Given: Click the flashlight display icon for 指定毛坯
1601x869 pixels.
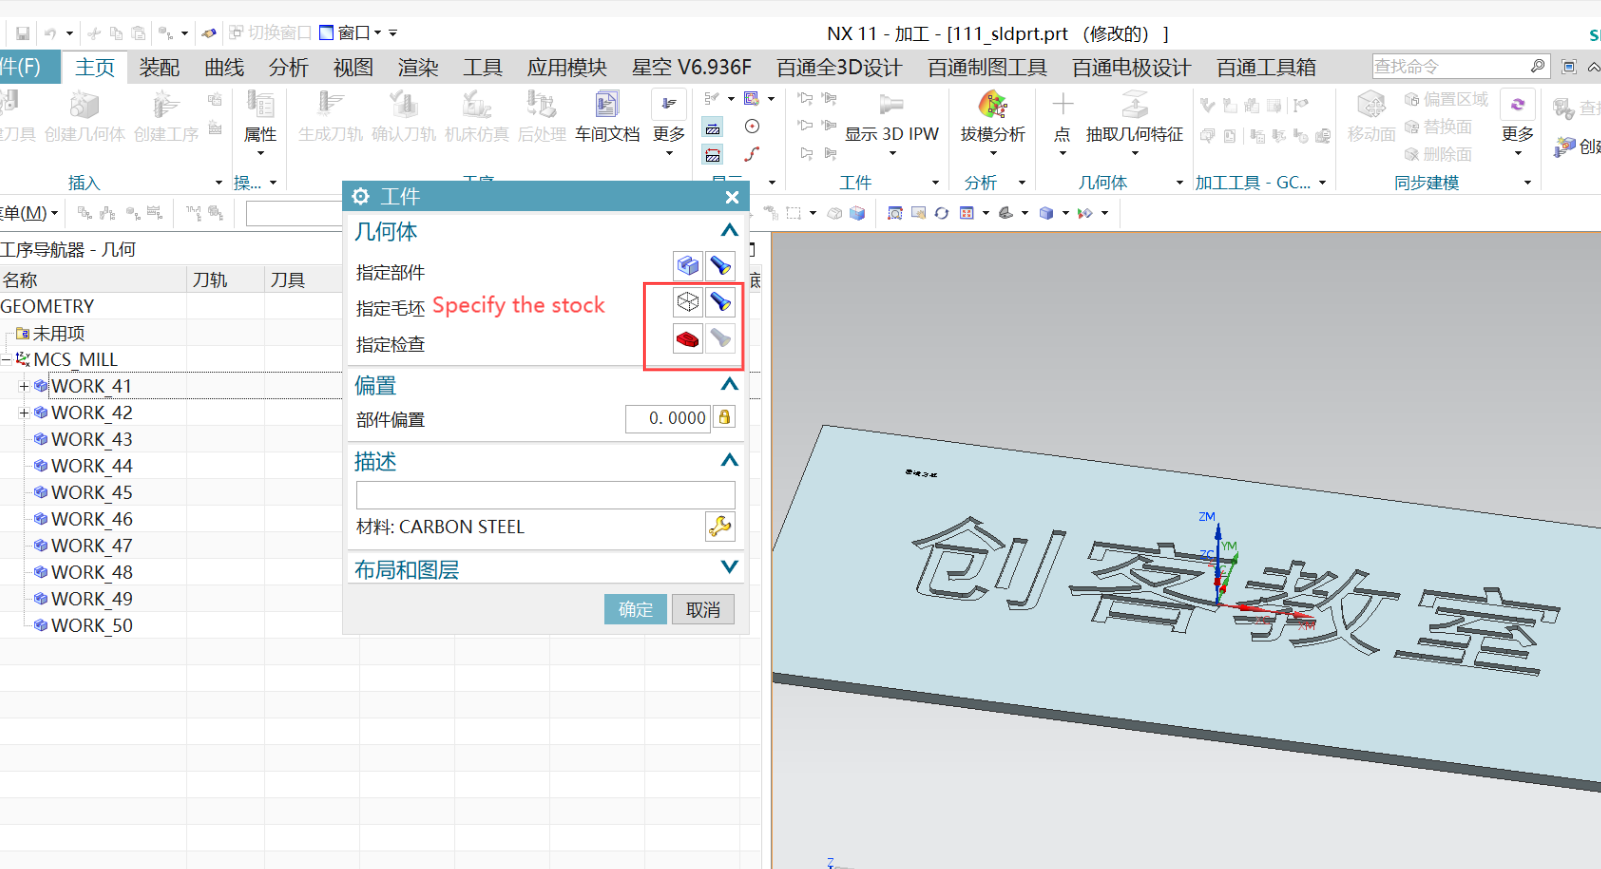Looking at the screenshot, I should pos(720,302).
